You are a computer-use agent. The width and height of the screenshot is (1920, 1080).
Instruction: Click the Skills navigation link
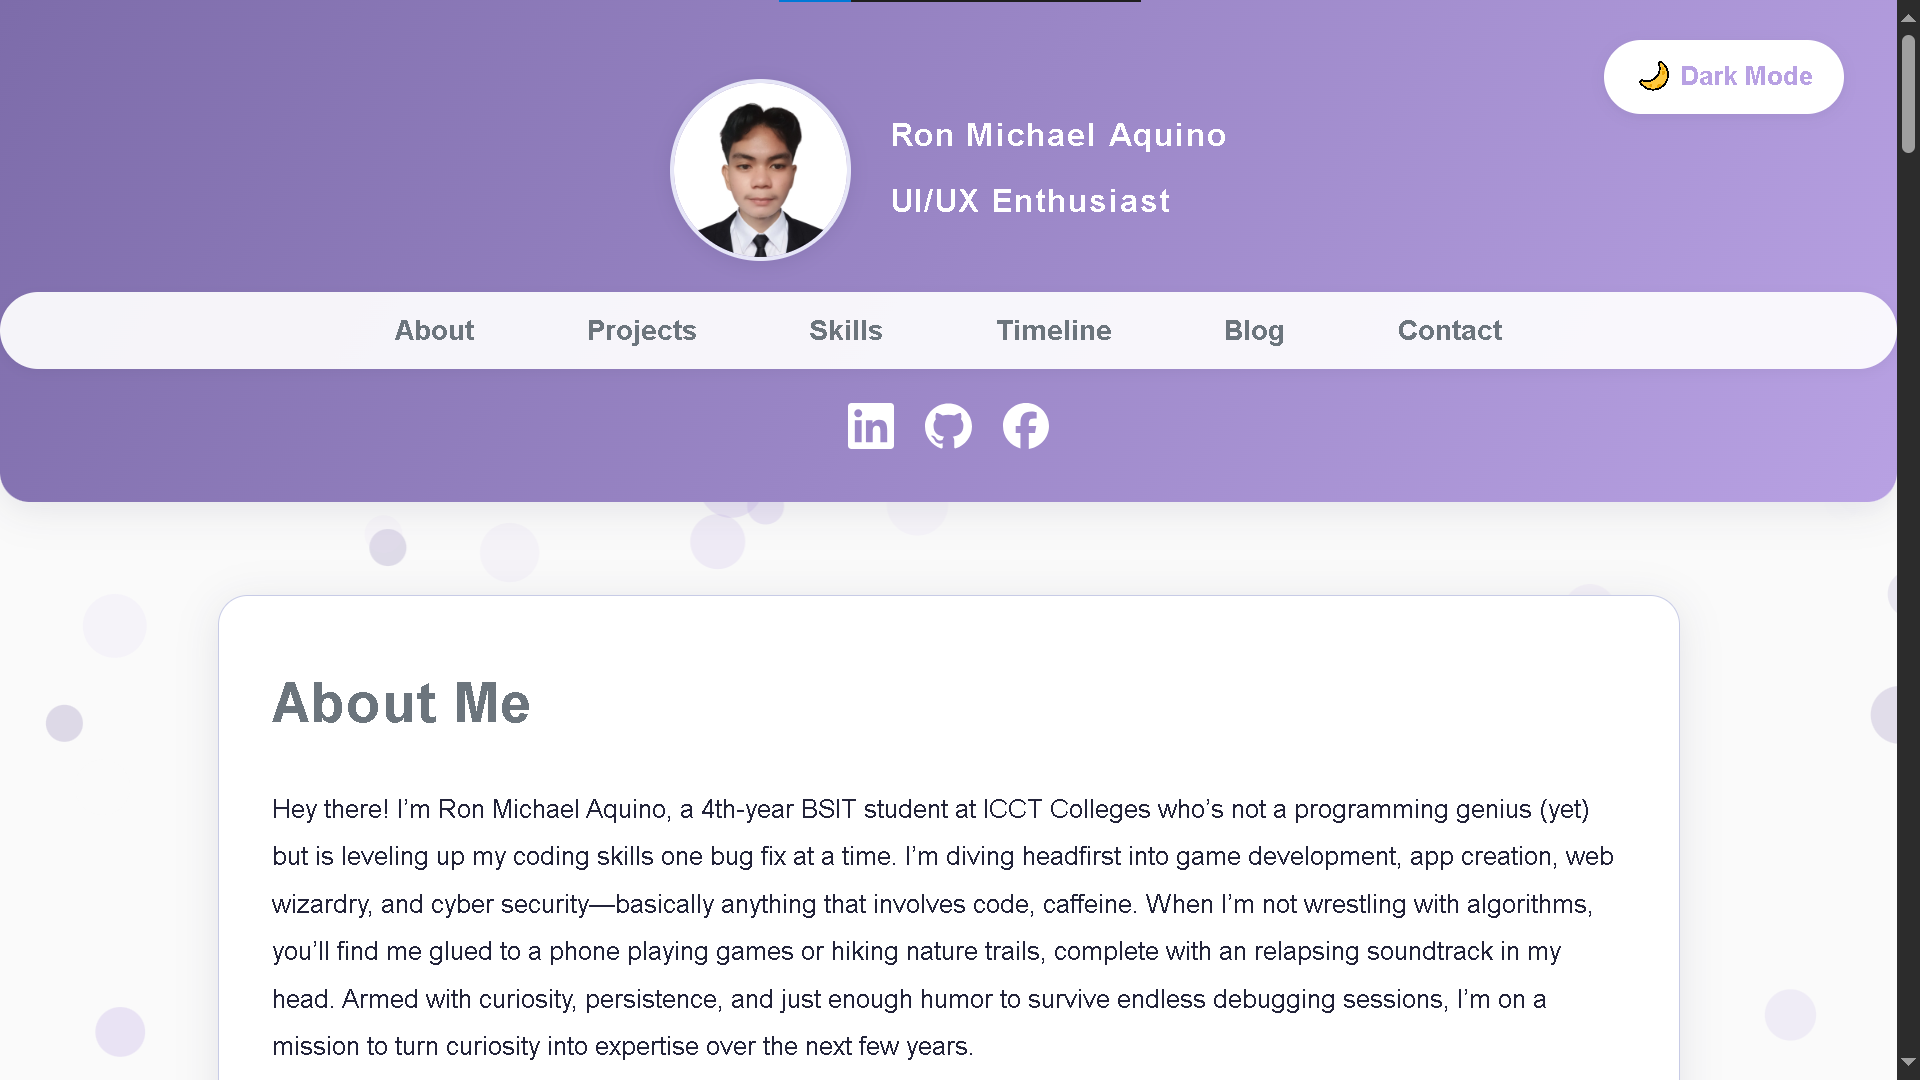pyautogui.click(x=845, y=330)
